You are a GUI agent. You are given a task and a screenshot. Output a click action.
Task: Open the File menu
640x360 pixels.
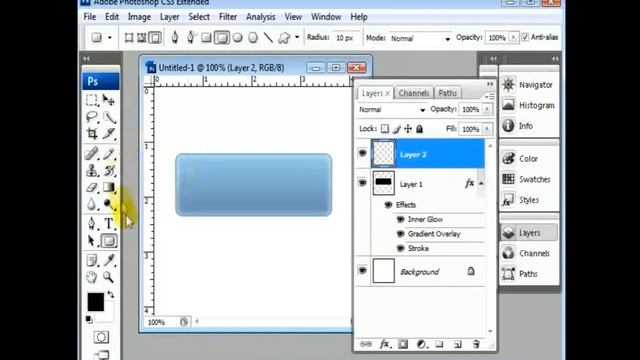[90, 17]
